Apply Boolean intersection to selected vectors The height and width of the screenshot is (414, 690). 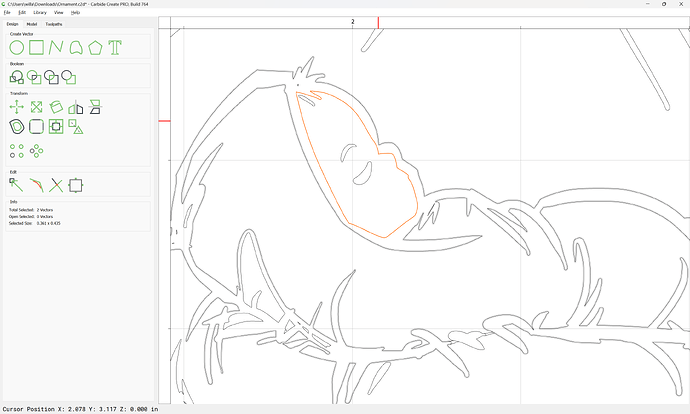pyautogui.click(x=34, y=77)
